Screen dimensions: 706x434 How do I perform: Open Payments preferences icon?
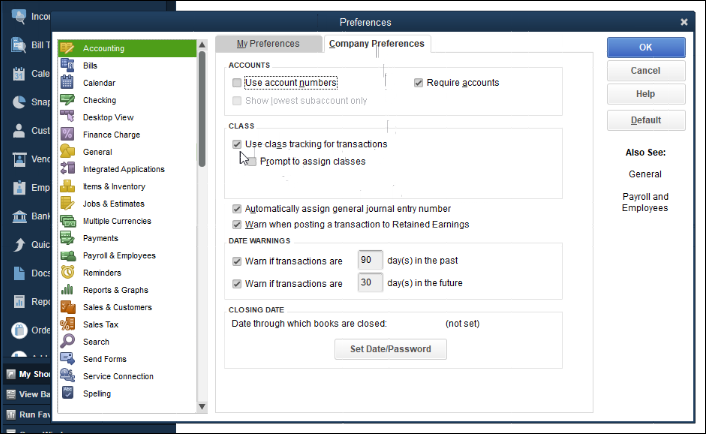click(x=68, y=238)
